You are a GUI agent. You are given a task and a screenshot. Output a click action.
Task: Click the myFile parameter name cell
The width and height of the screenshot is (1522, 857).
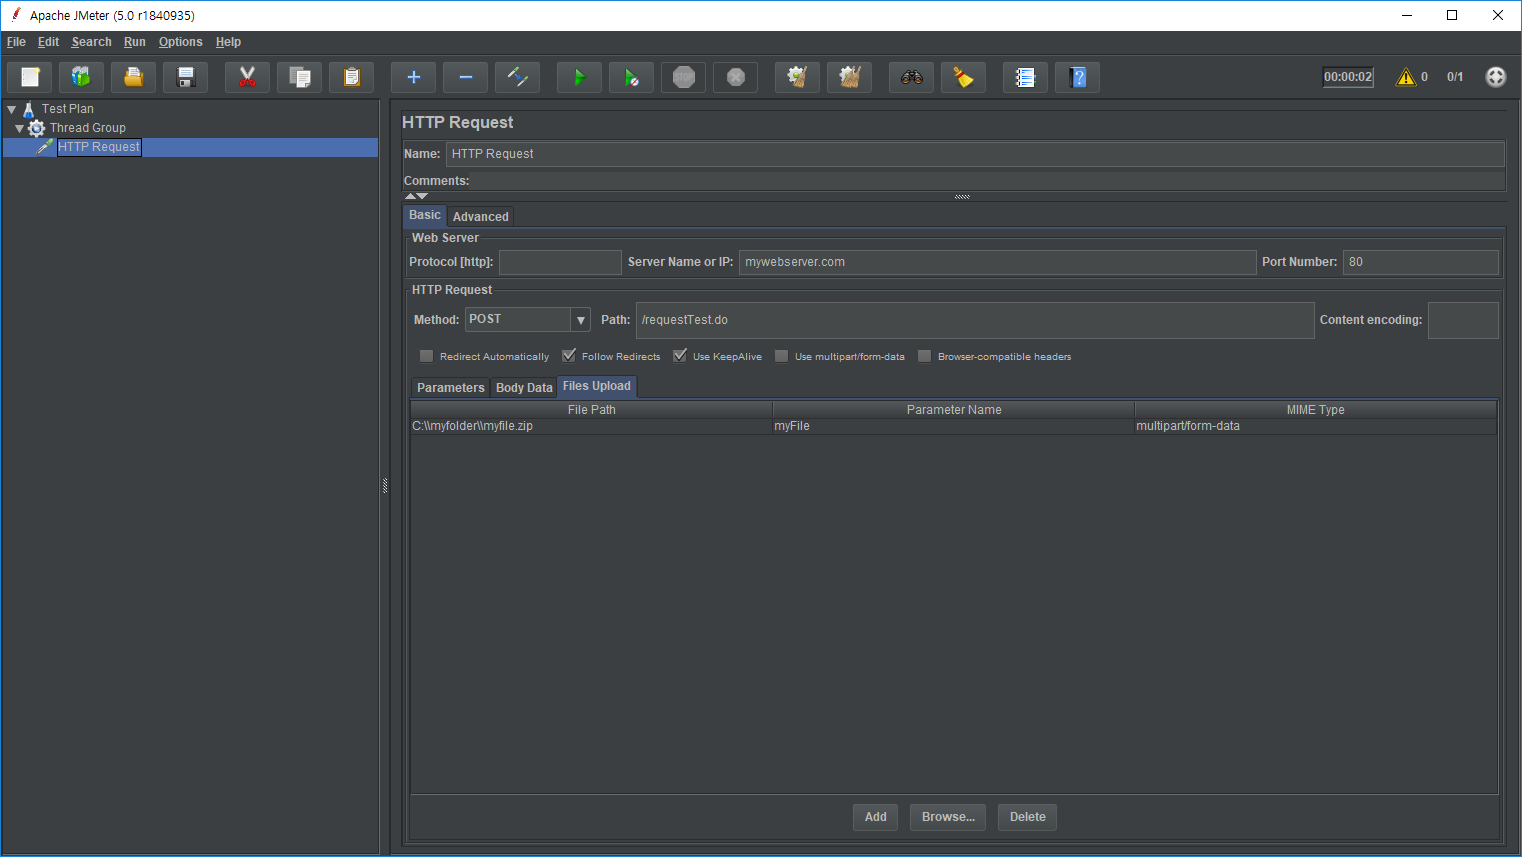pos(953,426)
